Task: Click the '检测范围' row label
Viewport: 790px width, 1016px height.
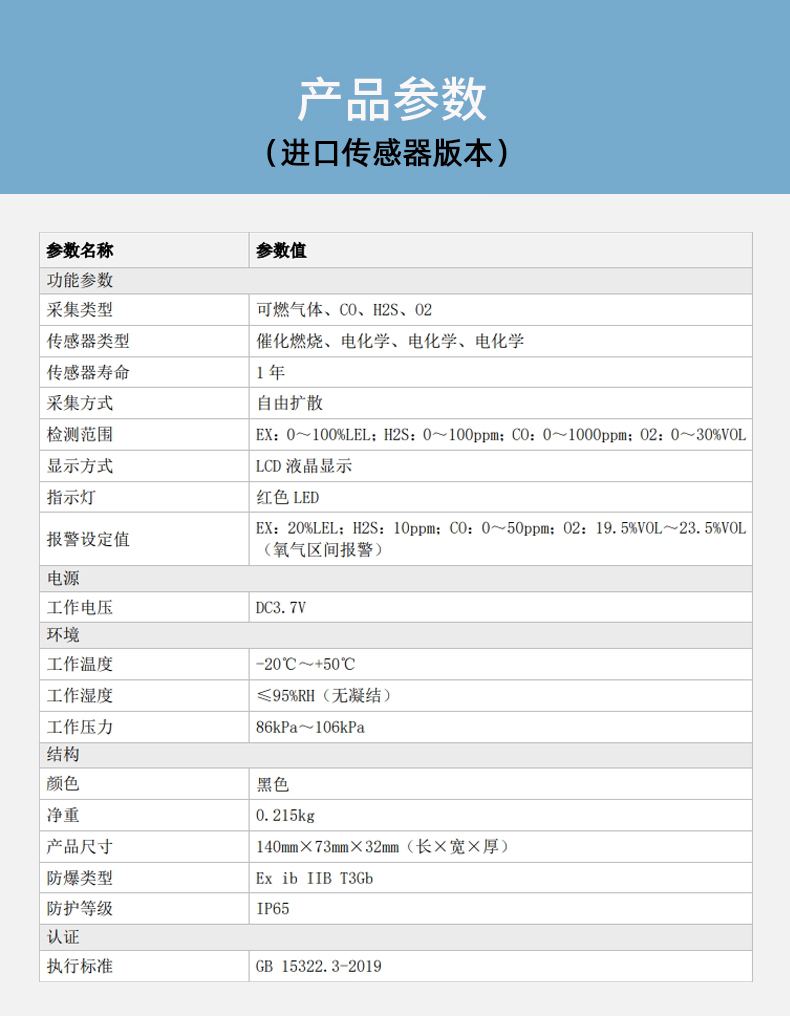Action: 80,434
